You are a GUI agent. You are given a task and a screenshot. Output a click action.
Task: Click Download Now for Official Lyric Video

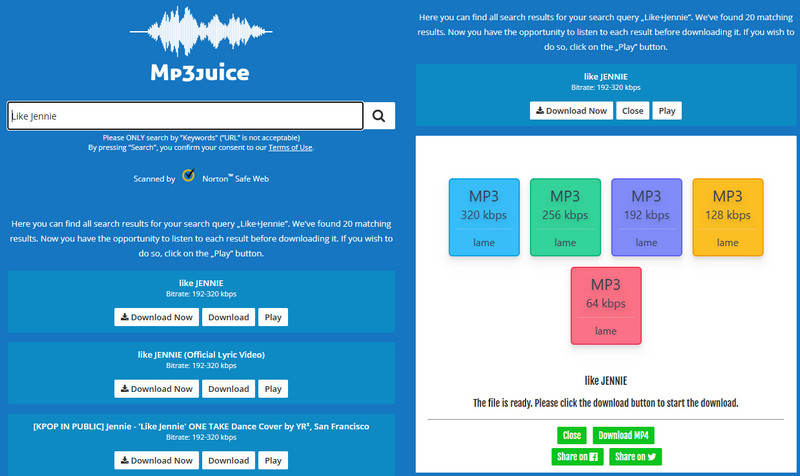[157, 389]
